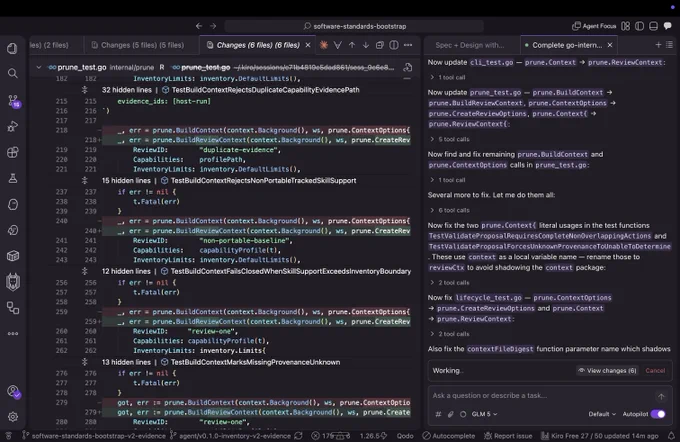Image resolution: width=680 pixels, height=442 pixels.
Task: Click the View changes (6) button
Action: pos(607,370)
